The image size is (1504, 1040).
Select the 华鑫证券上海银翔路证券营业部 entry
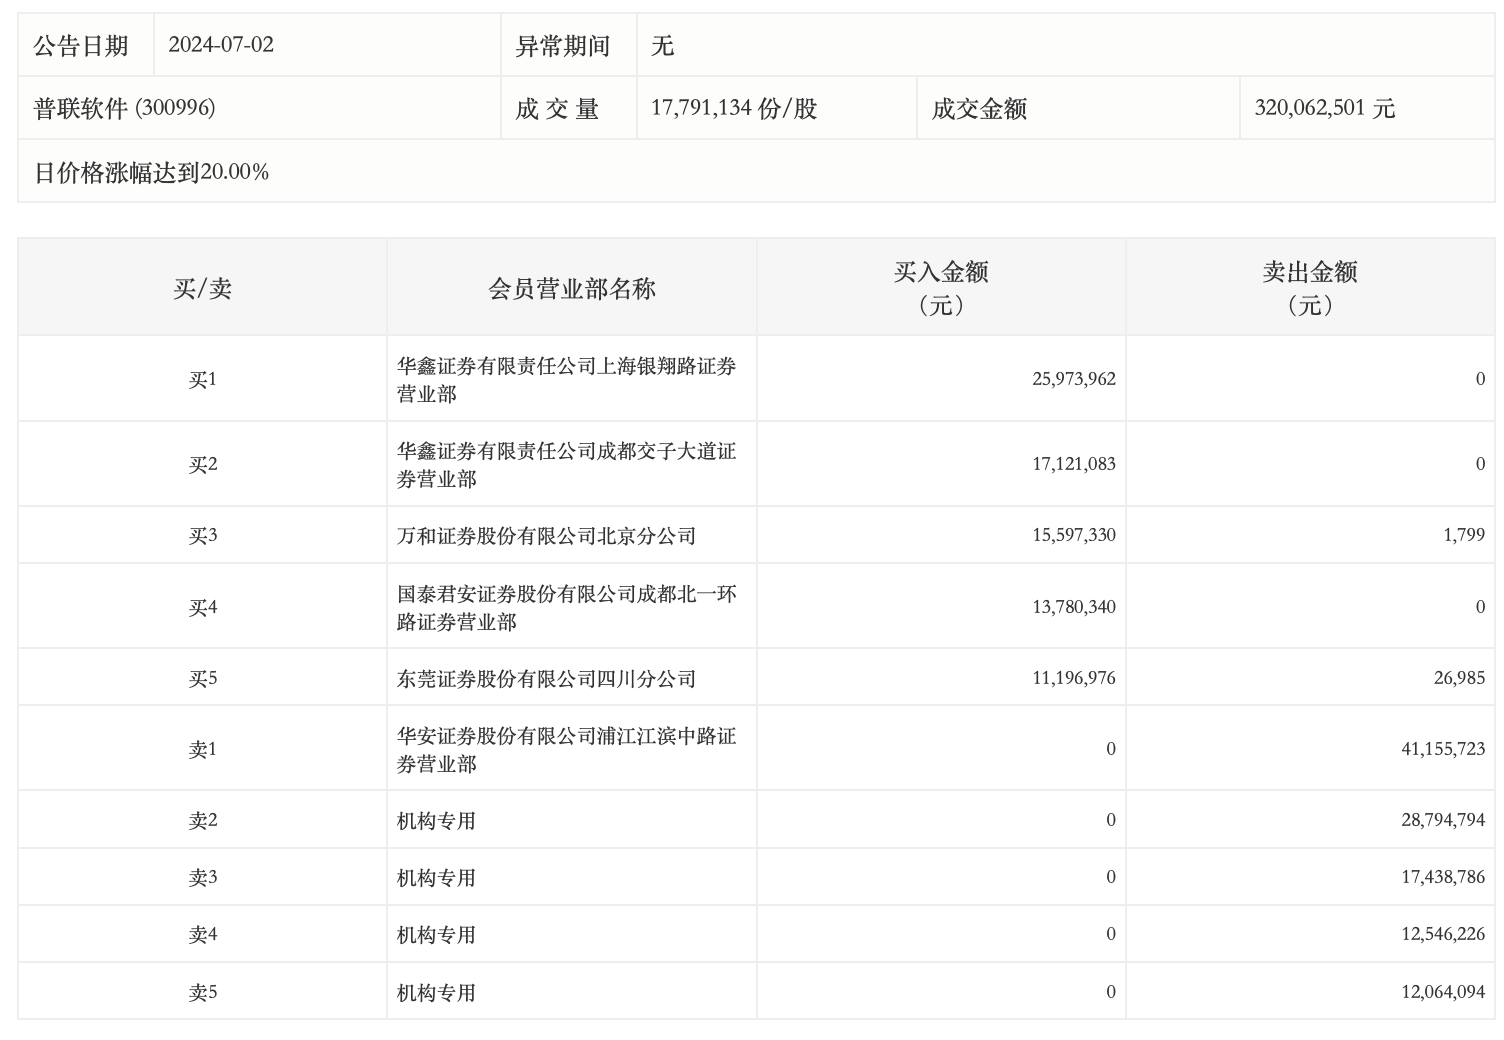pos(566,380)
